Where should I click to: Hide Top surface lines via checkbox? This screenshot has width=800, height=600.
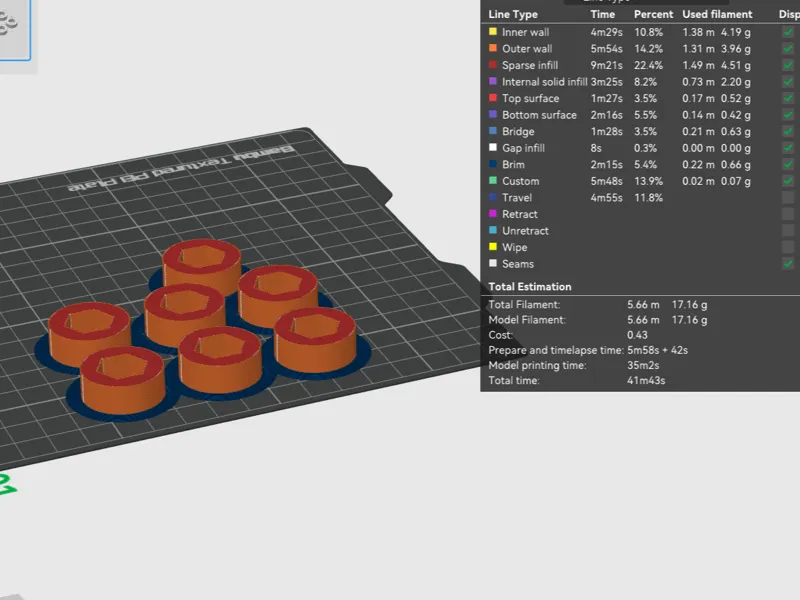pos(788,98)
